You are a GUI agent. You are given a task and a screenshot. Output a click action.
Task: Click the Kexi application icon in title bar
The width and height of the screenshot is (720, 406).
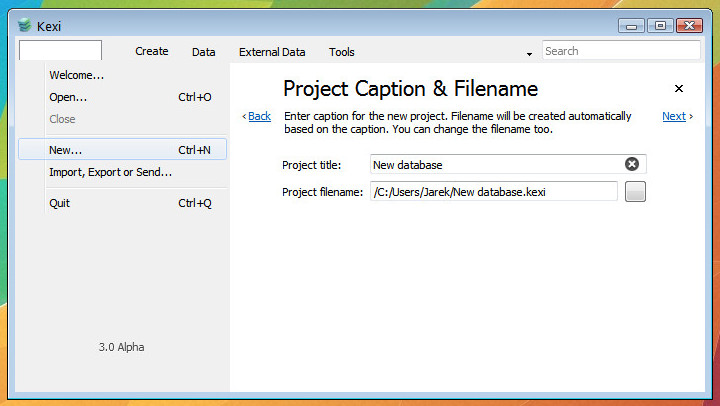[25, 26]
